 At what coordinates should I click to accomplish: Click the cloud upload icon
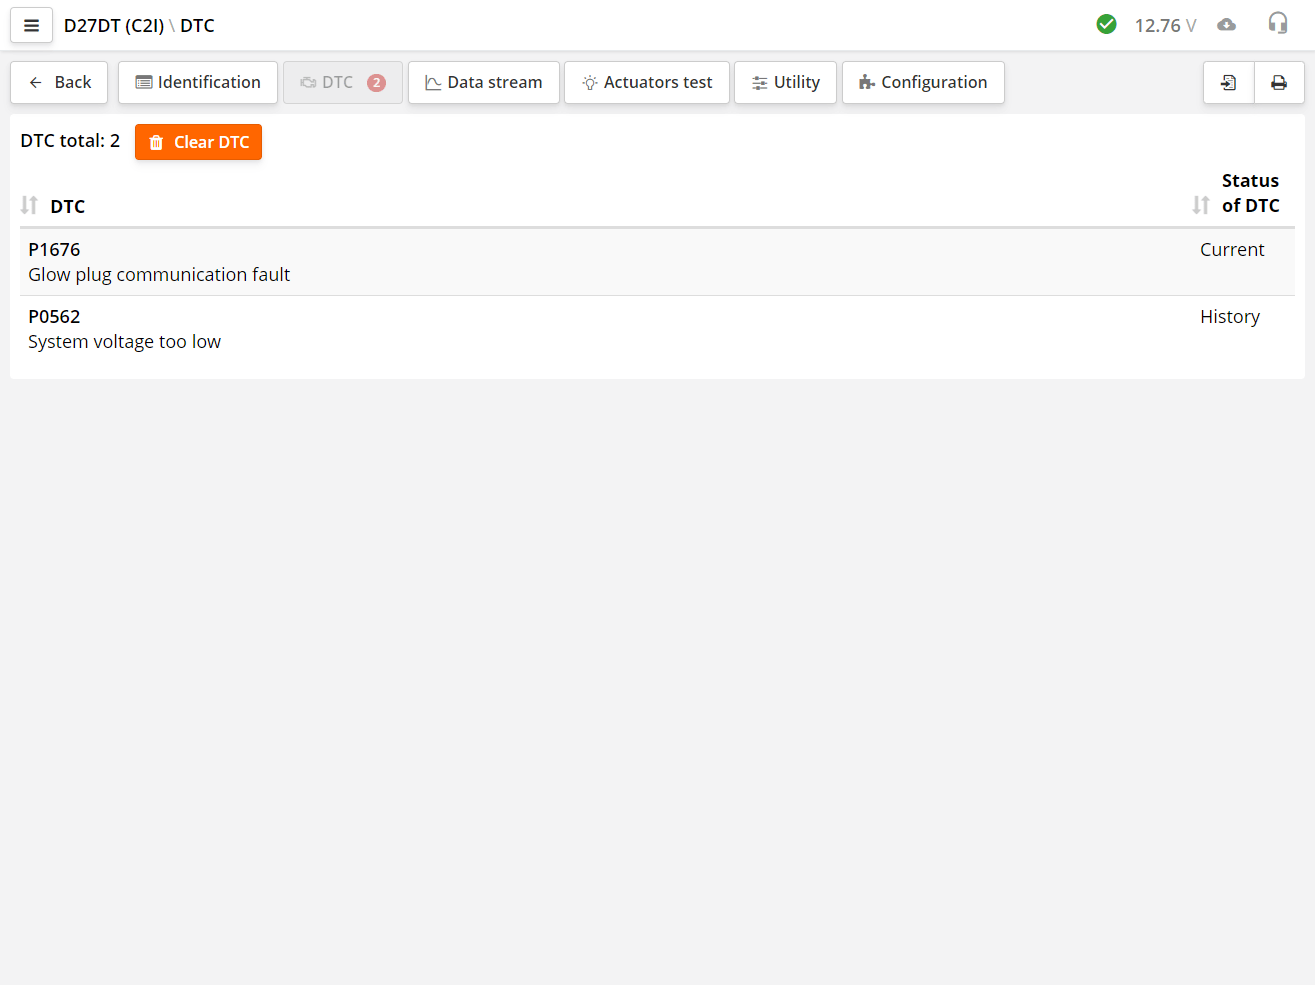click(1226, 25)
